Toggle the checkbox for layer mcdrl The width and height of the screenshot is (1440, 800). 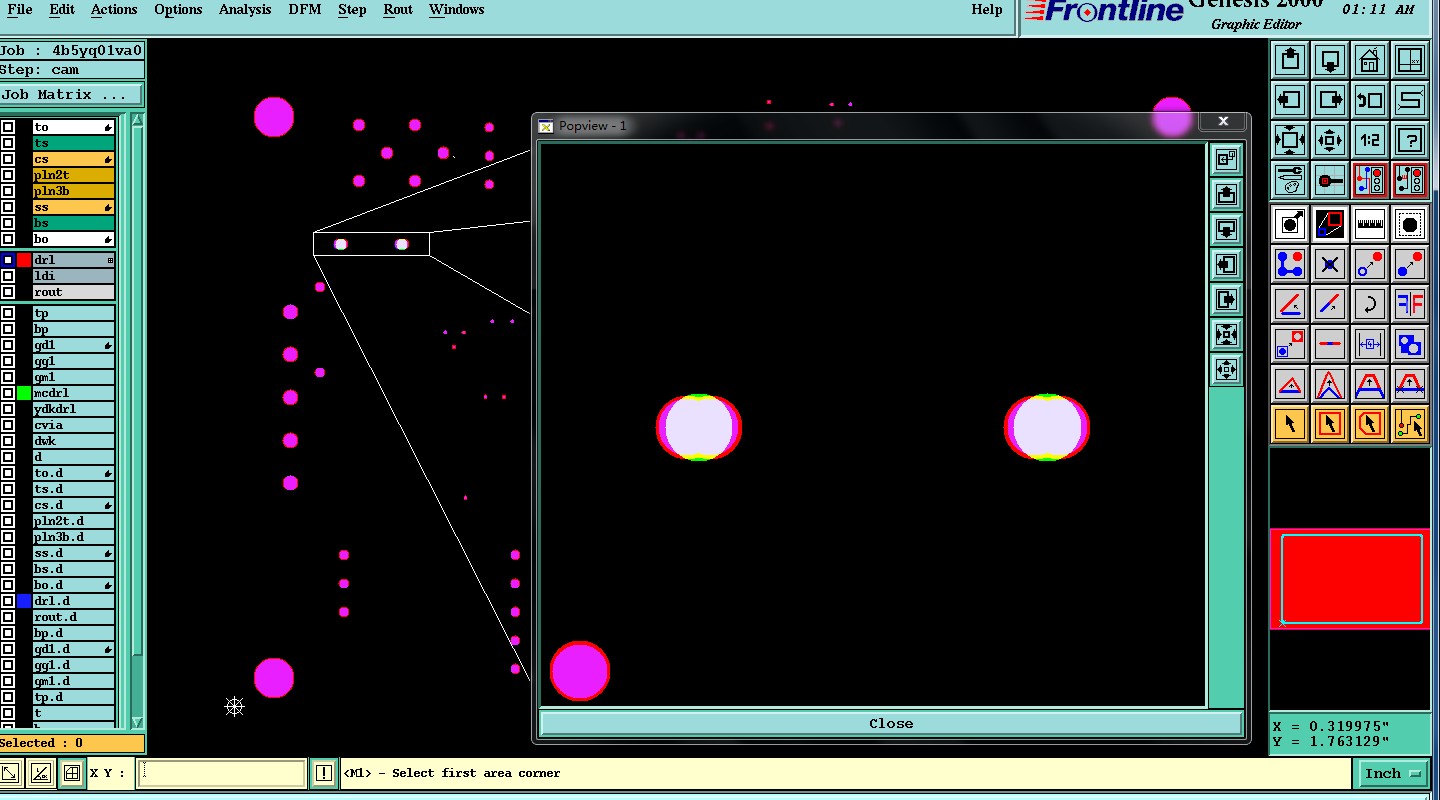tap(8, 393)
